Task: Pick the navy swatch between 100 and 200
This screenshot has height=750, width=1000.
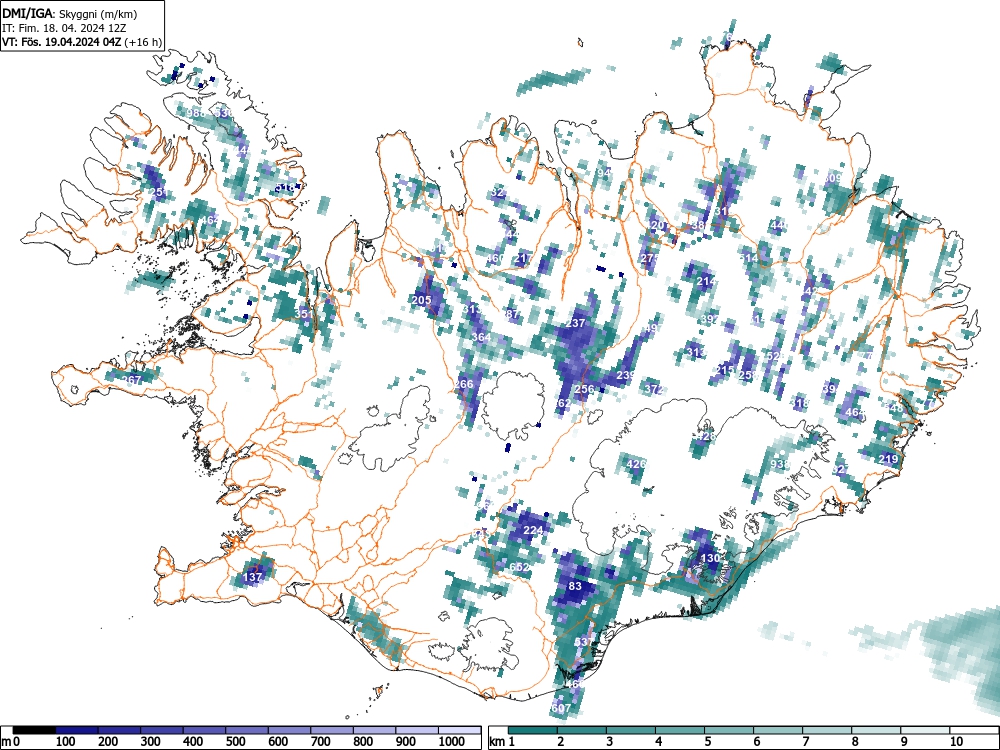Action: (x=77, y=730)
